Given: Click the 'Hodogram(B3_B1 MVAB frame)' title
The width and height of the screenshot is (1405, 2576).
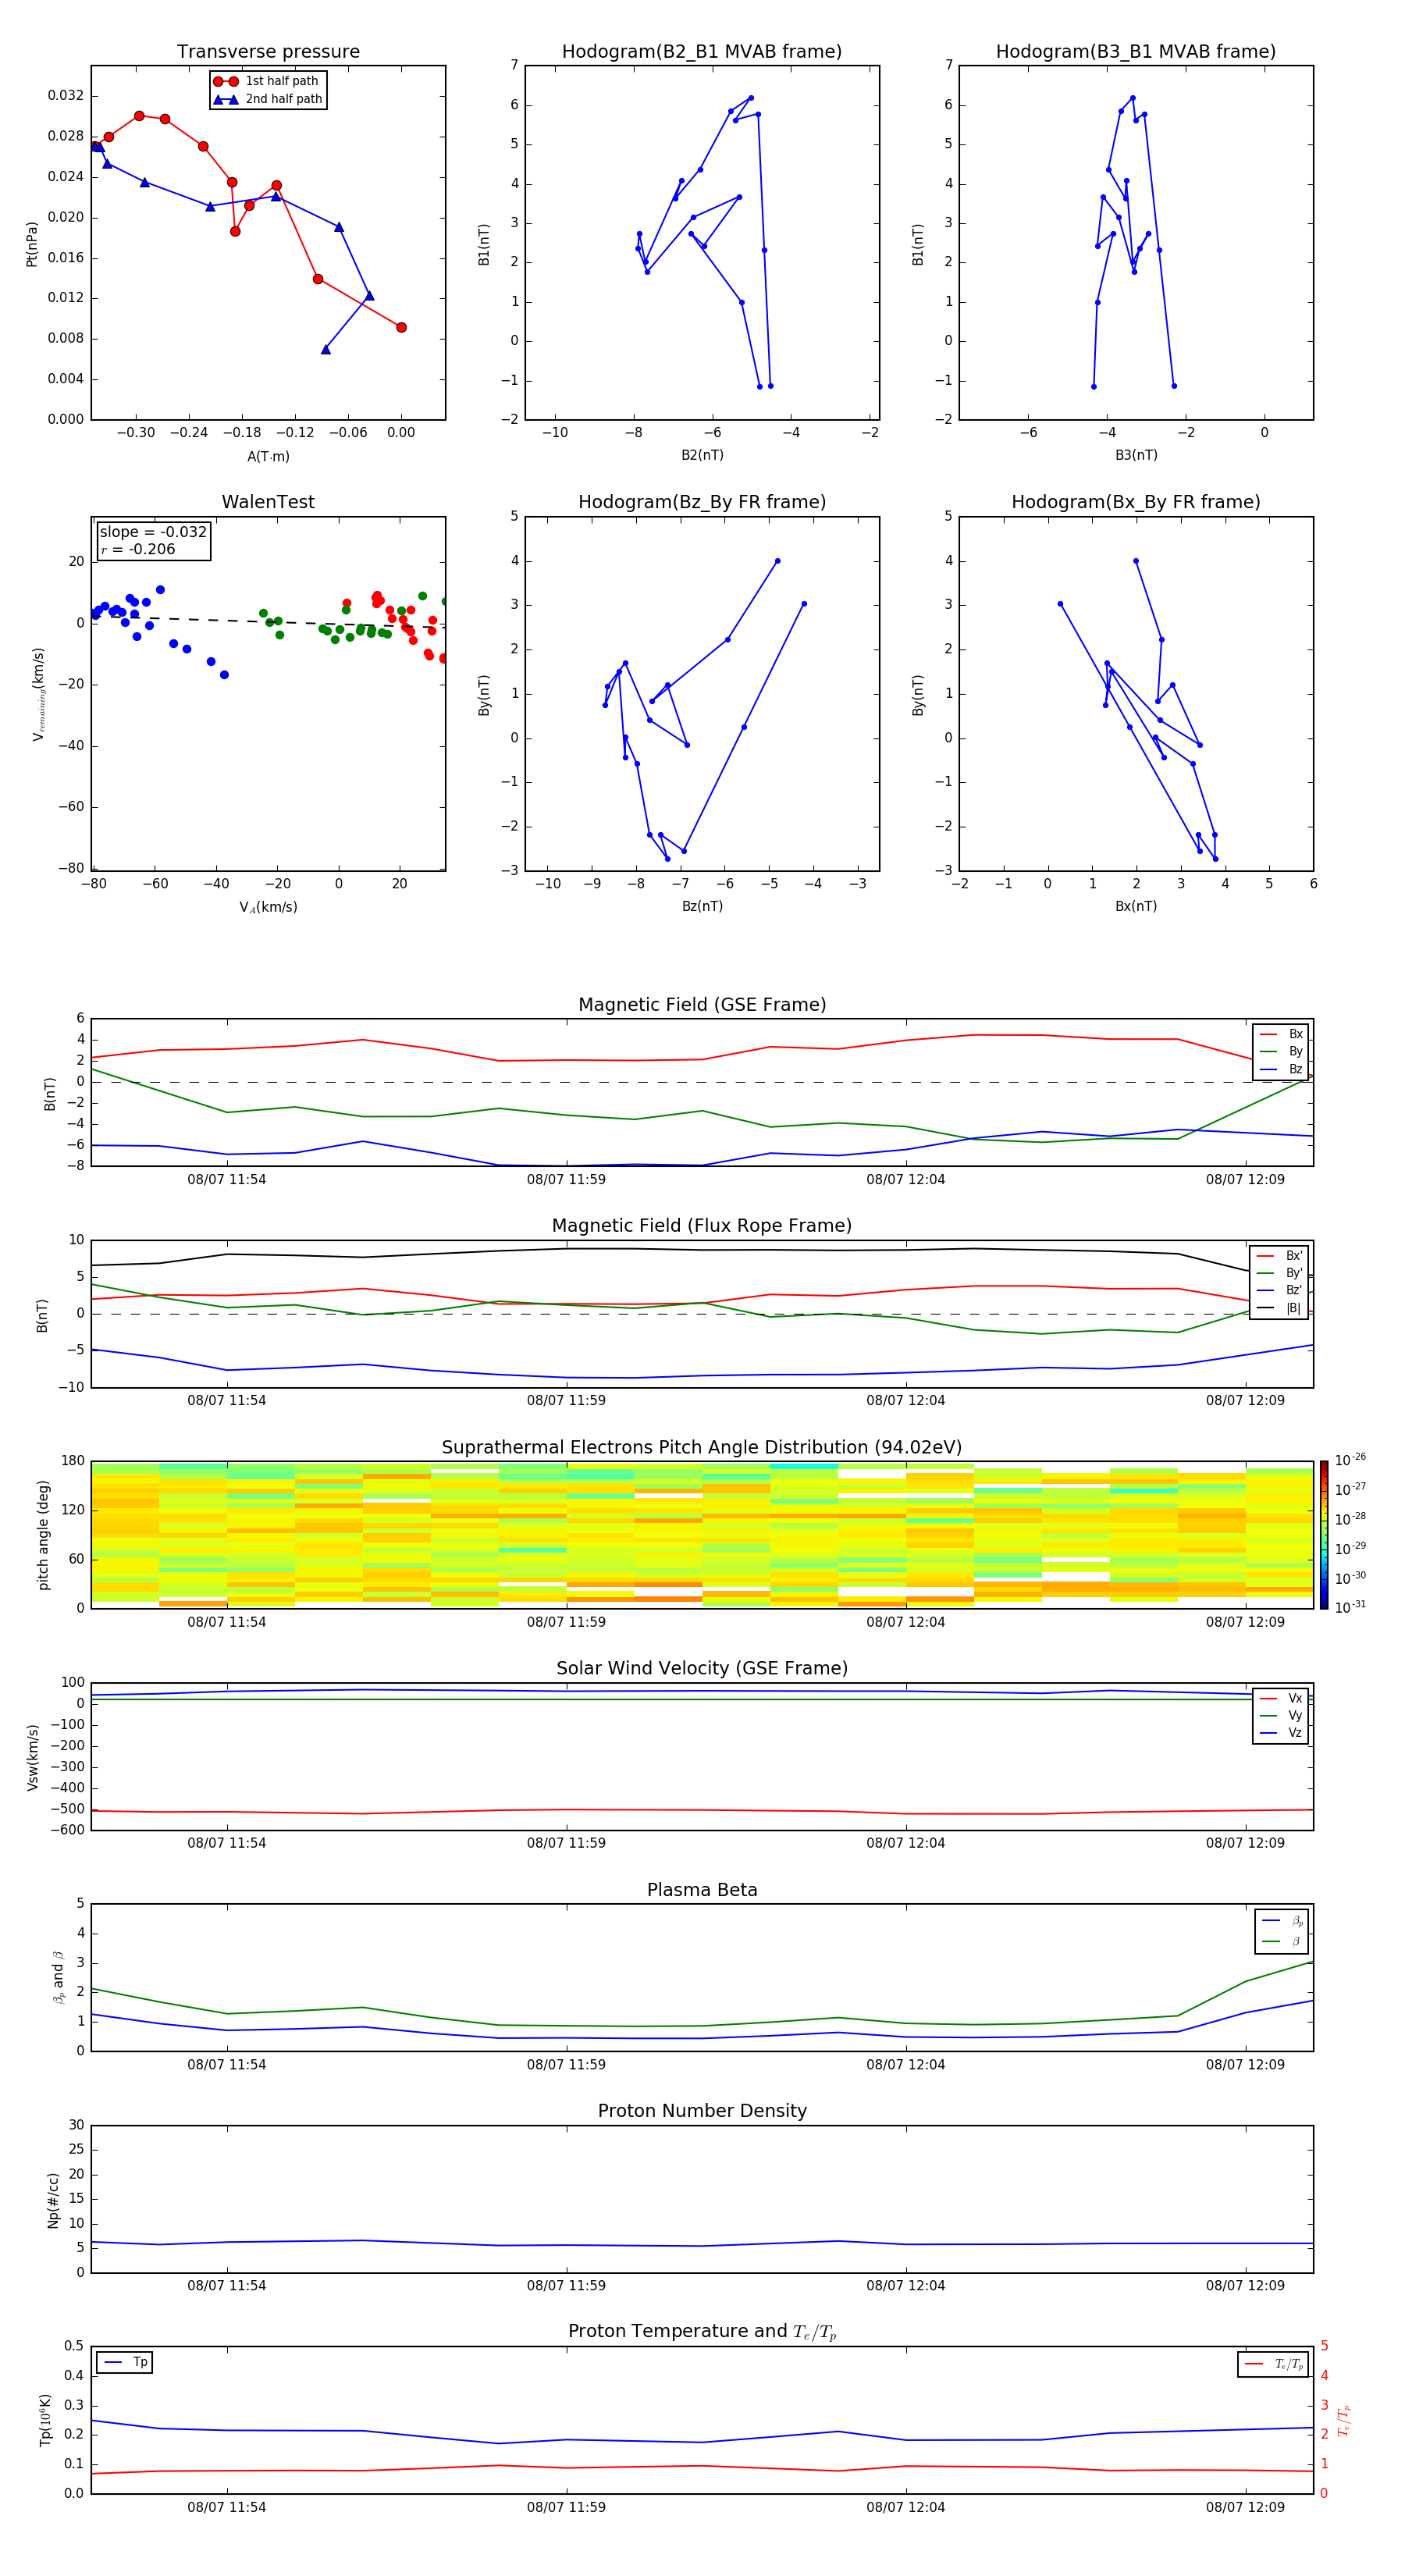Looking at the screenshot, I should 1136,52.
